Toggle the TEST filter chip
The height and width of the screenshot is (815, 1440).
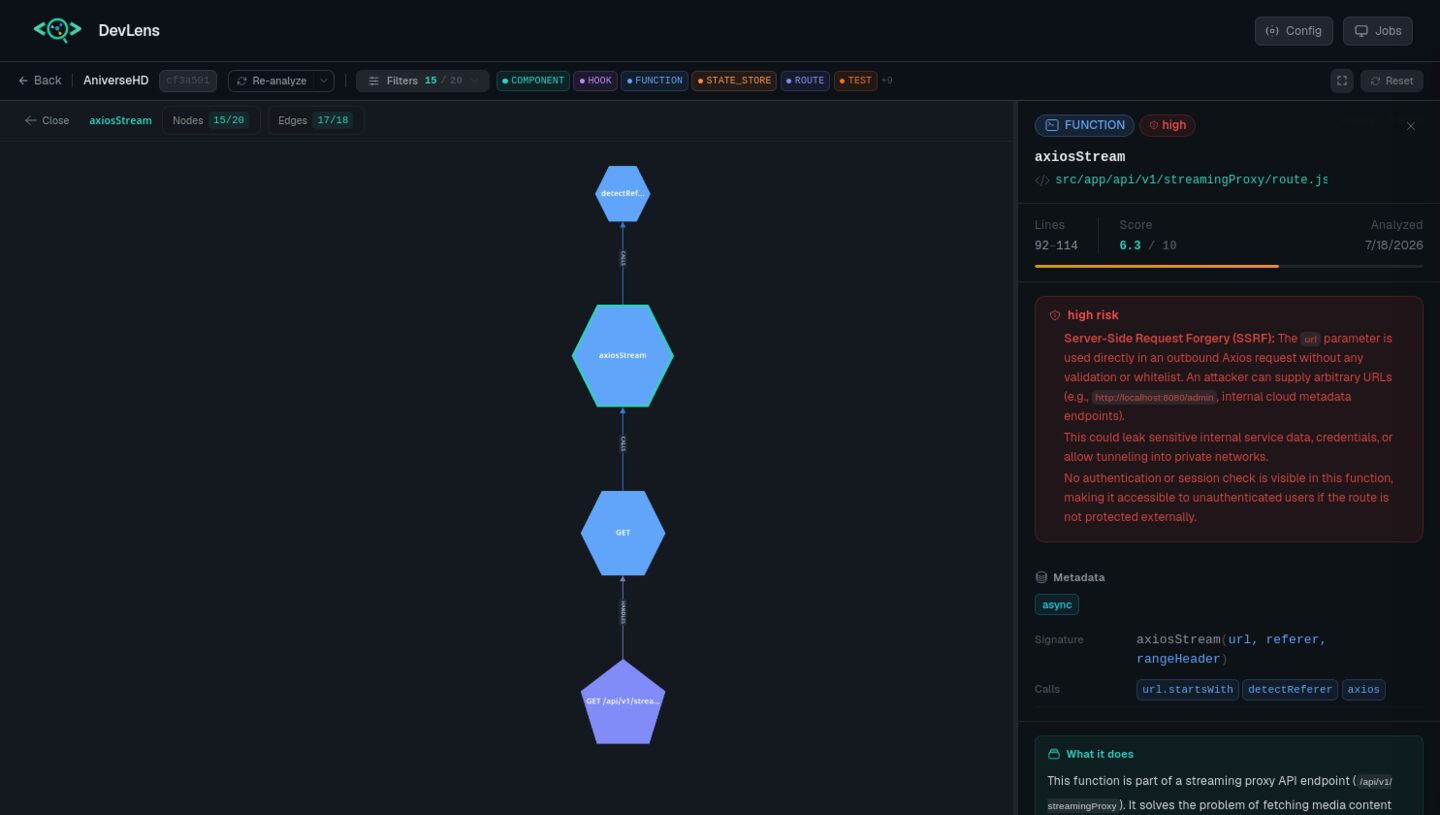coord(855,80)
